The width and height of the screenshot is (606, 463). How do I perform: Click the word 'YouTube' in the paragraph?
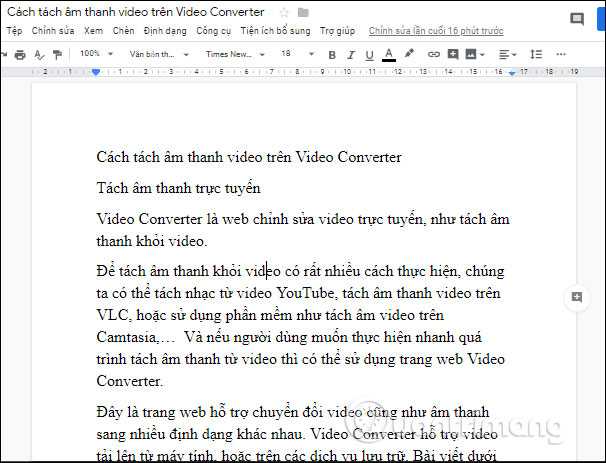(x=305, y=293)
